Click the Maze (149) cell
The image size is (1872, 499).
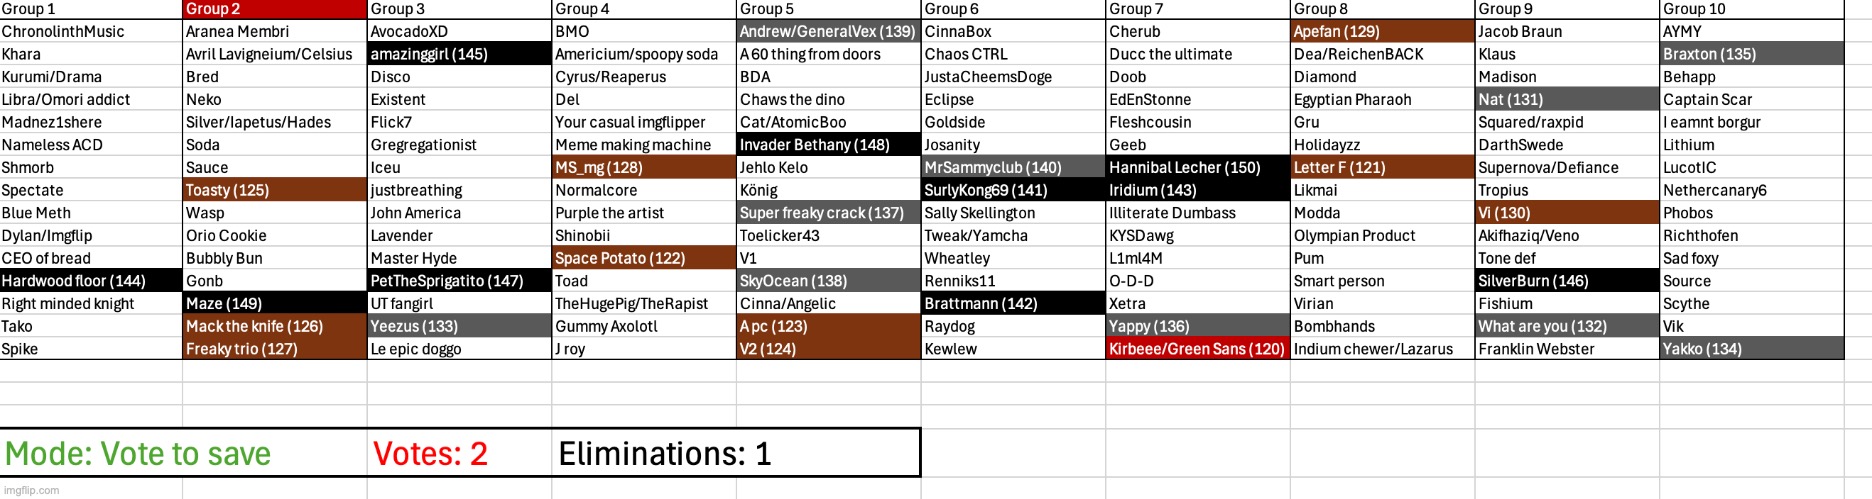click(274, 304)
